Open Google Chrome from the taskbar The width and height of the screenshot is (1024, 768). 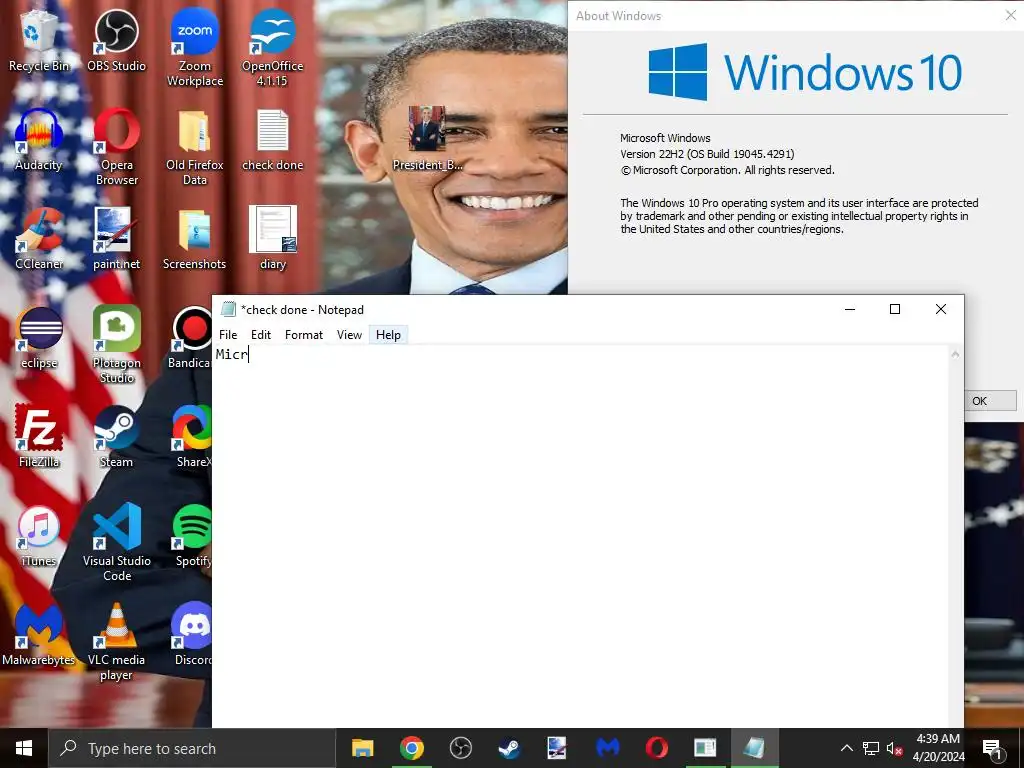[x=411, y=748]
